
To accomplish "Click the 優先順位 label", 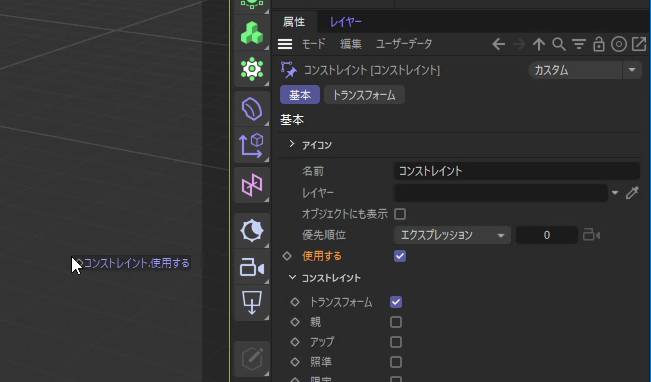I will 324,235.
